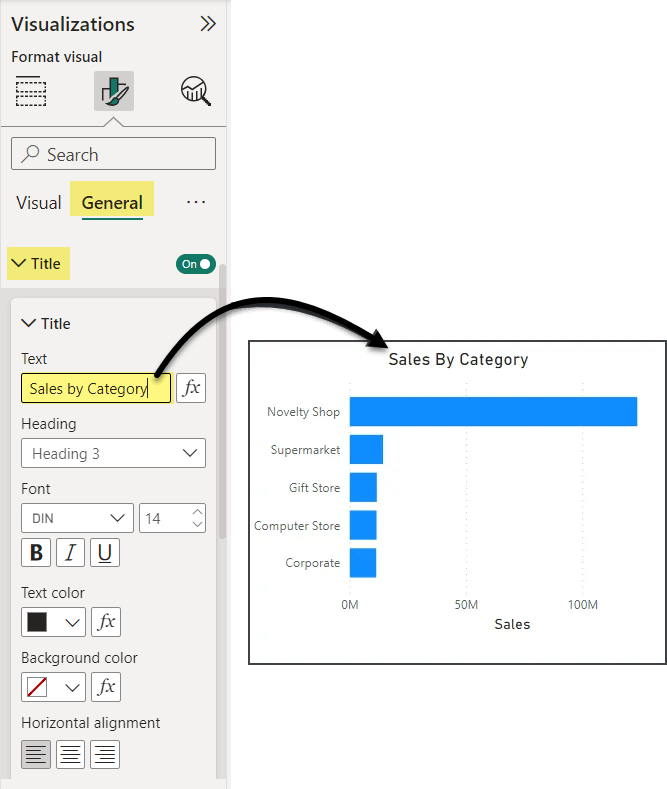Toggle the Title switch off
Image resolution: width=667 pixels, height=789 pixels.
[195, 264]
